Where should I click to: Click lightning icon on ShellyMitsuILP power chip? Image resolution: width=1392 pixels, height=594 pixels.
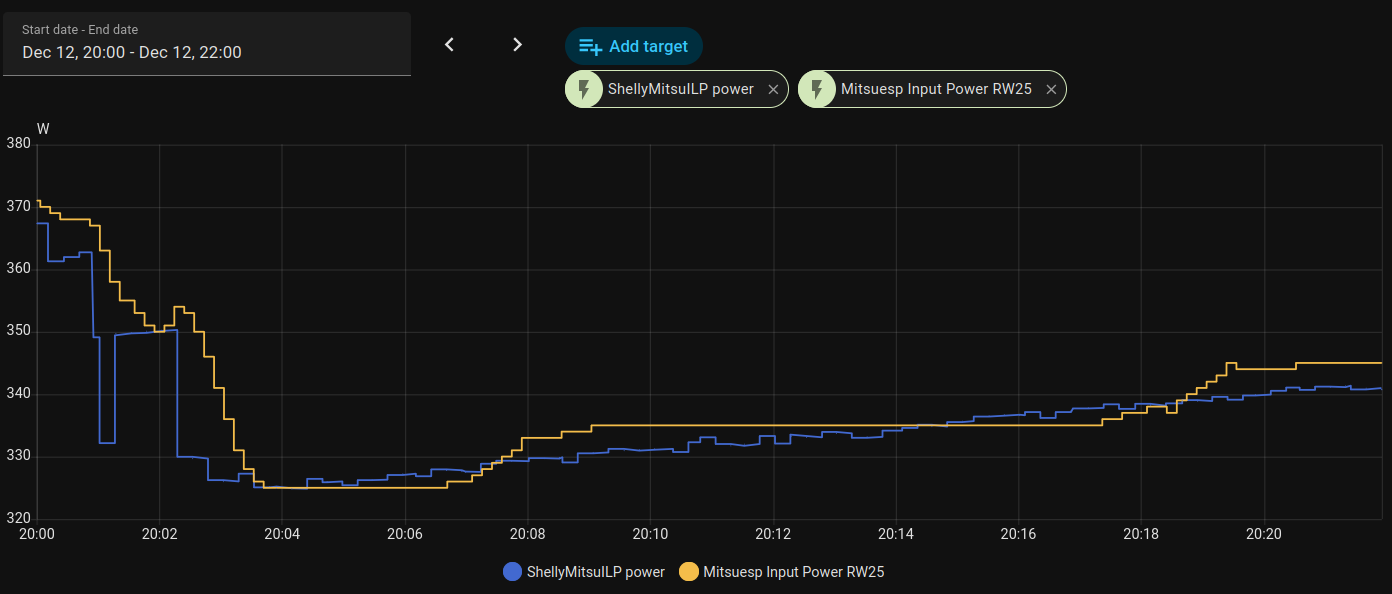click(x=584, y=89)
